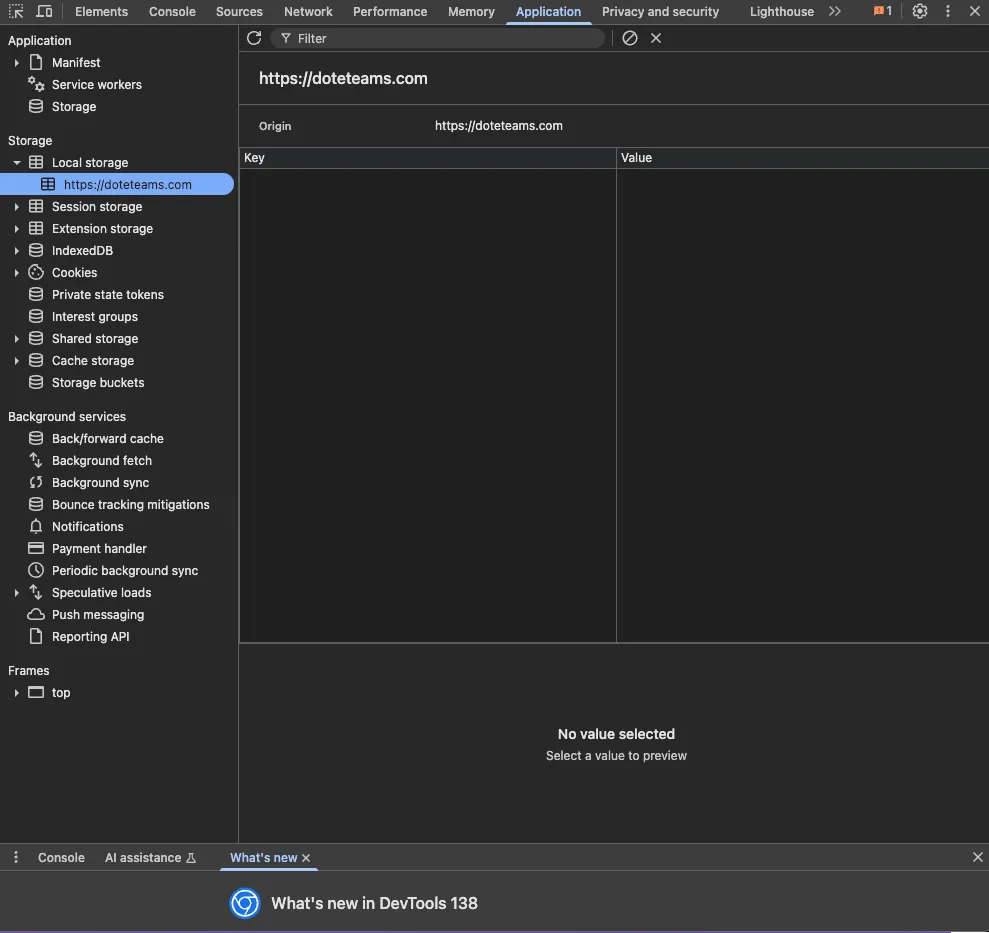Switch to the Network tab
Screen dimensions: 989x933
coord(308,11)
